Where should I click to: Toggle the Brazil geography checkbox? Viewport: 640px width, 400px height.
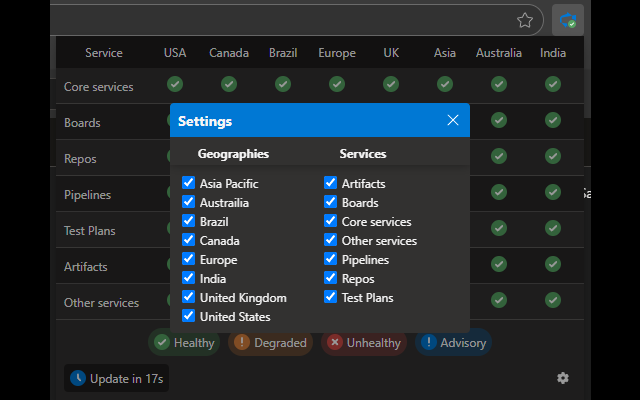(189, 221)
